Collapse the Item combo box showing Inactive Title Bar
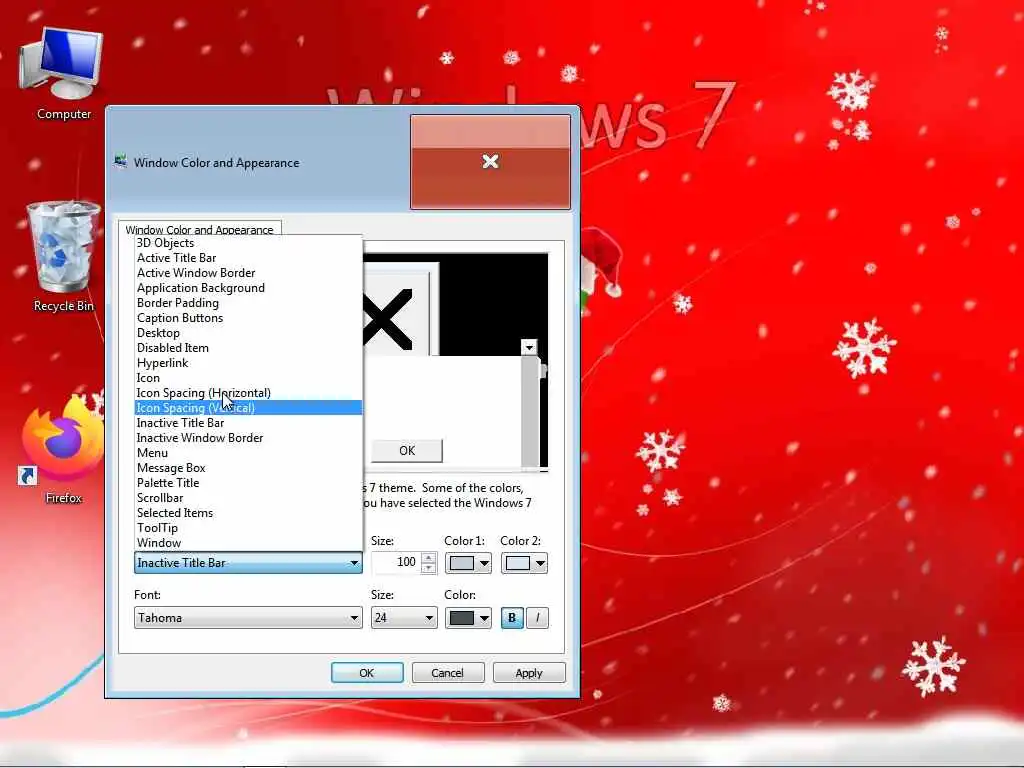1024x768 pixels. (248, 563)
